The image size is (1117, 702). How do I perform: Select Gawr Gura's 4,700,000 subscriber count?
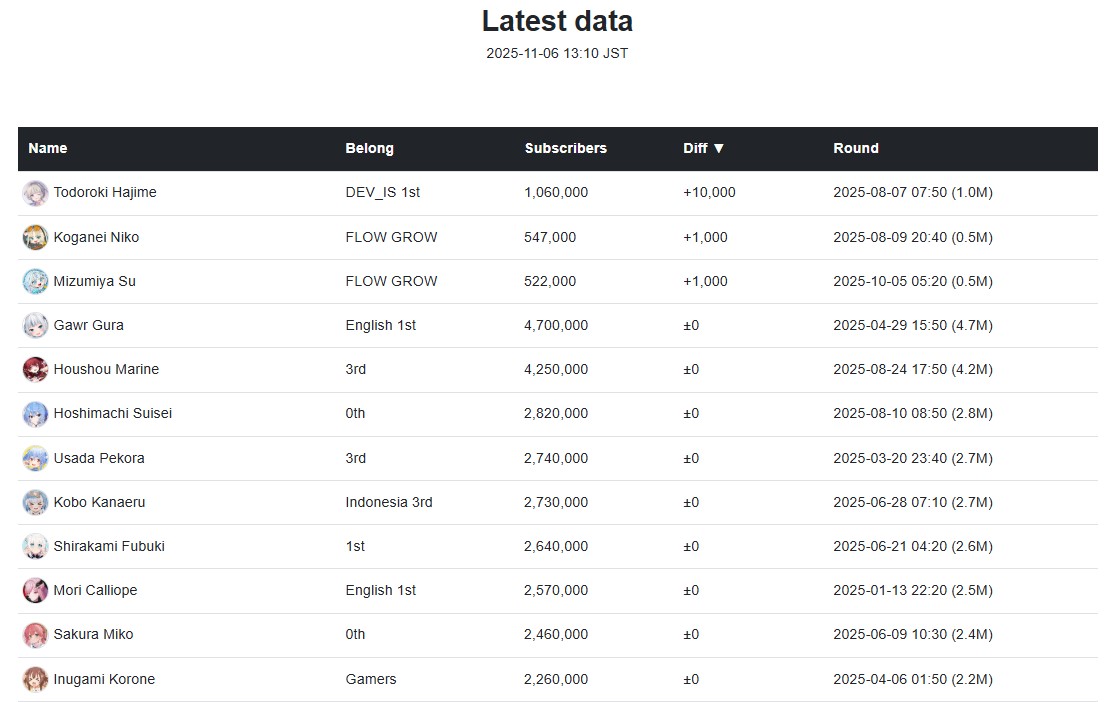pyautogui.click(x=556, y=325)
